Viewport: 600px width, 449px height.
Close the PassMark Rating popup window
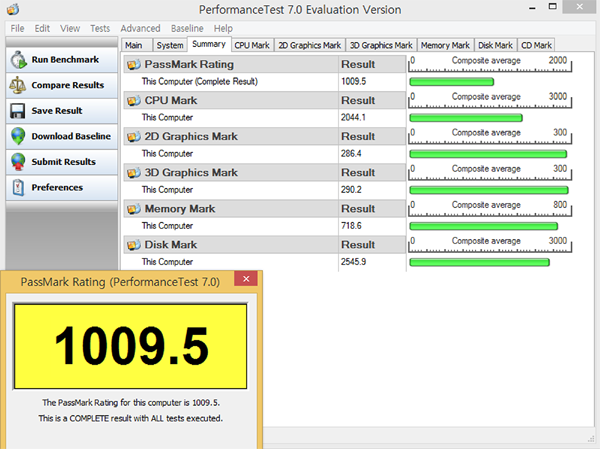[x=246, y=279]
